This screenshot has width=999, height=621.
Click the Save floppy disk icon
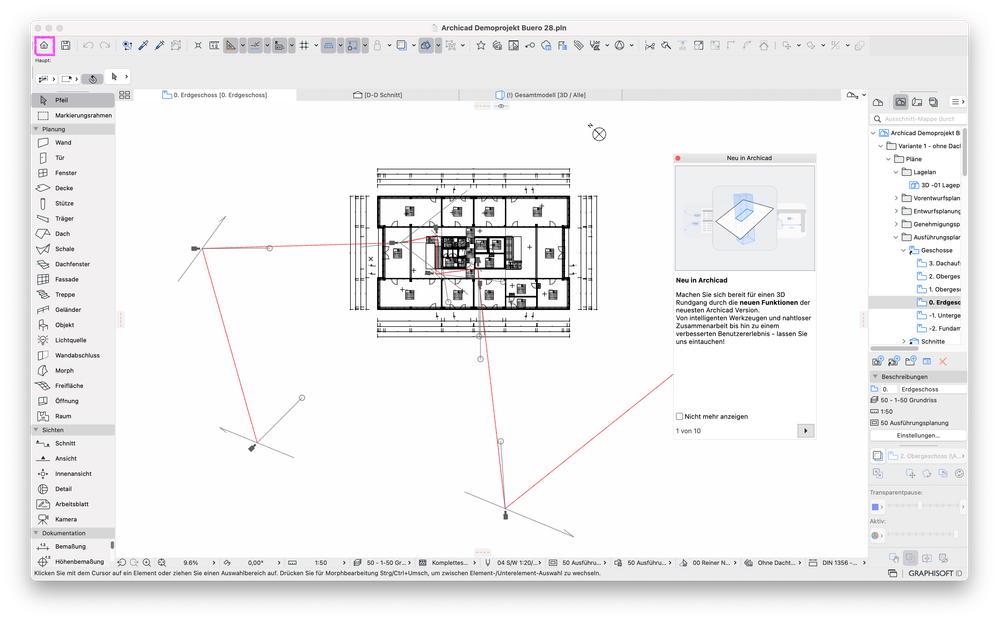coord(66,45)
